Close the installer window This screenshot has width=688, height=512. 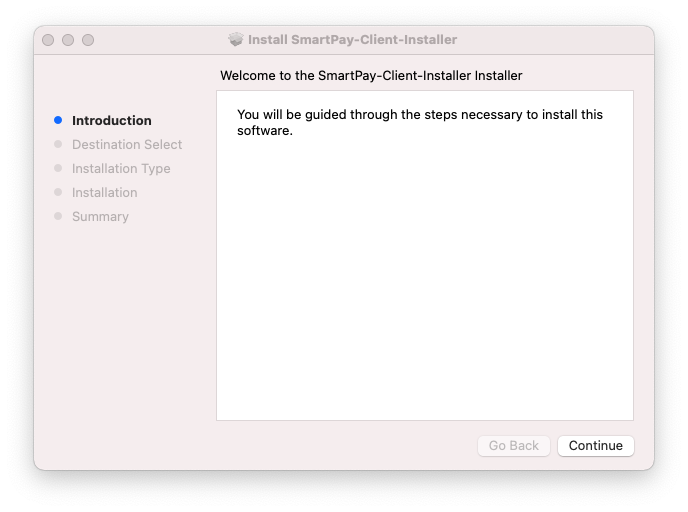(x=48, y=40)
